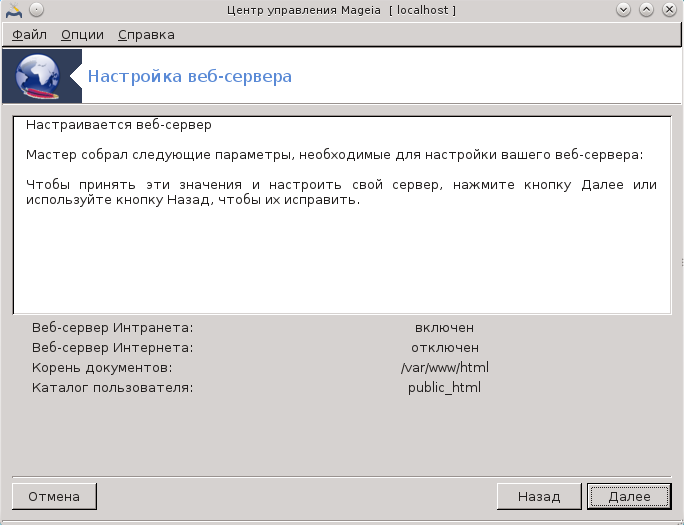Image resolution: width=684 pixels, height=525 pixels.
Task: Click the Mageia app icon in title bar
Action: point(14,10)
